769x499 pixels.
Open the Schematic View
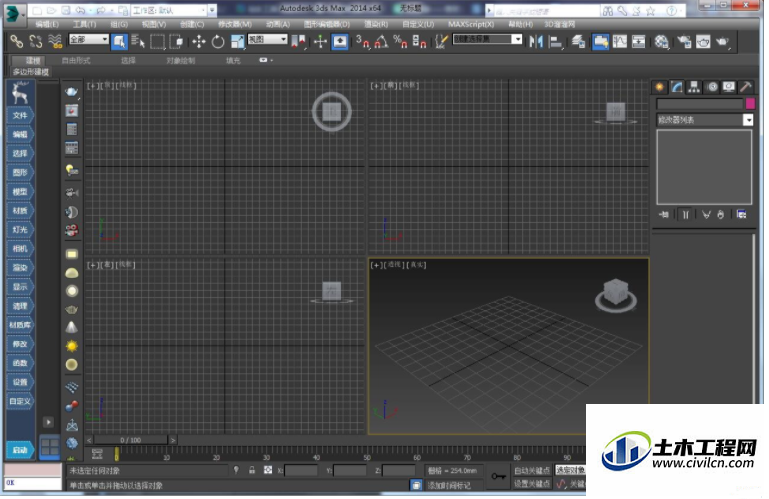pos(639,42)
